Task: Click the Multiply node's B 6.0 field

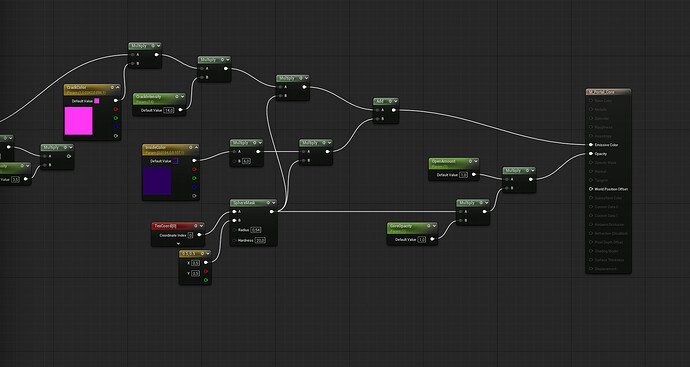Action: click(246, 161)
